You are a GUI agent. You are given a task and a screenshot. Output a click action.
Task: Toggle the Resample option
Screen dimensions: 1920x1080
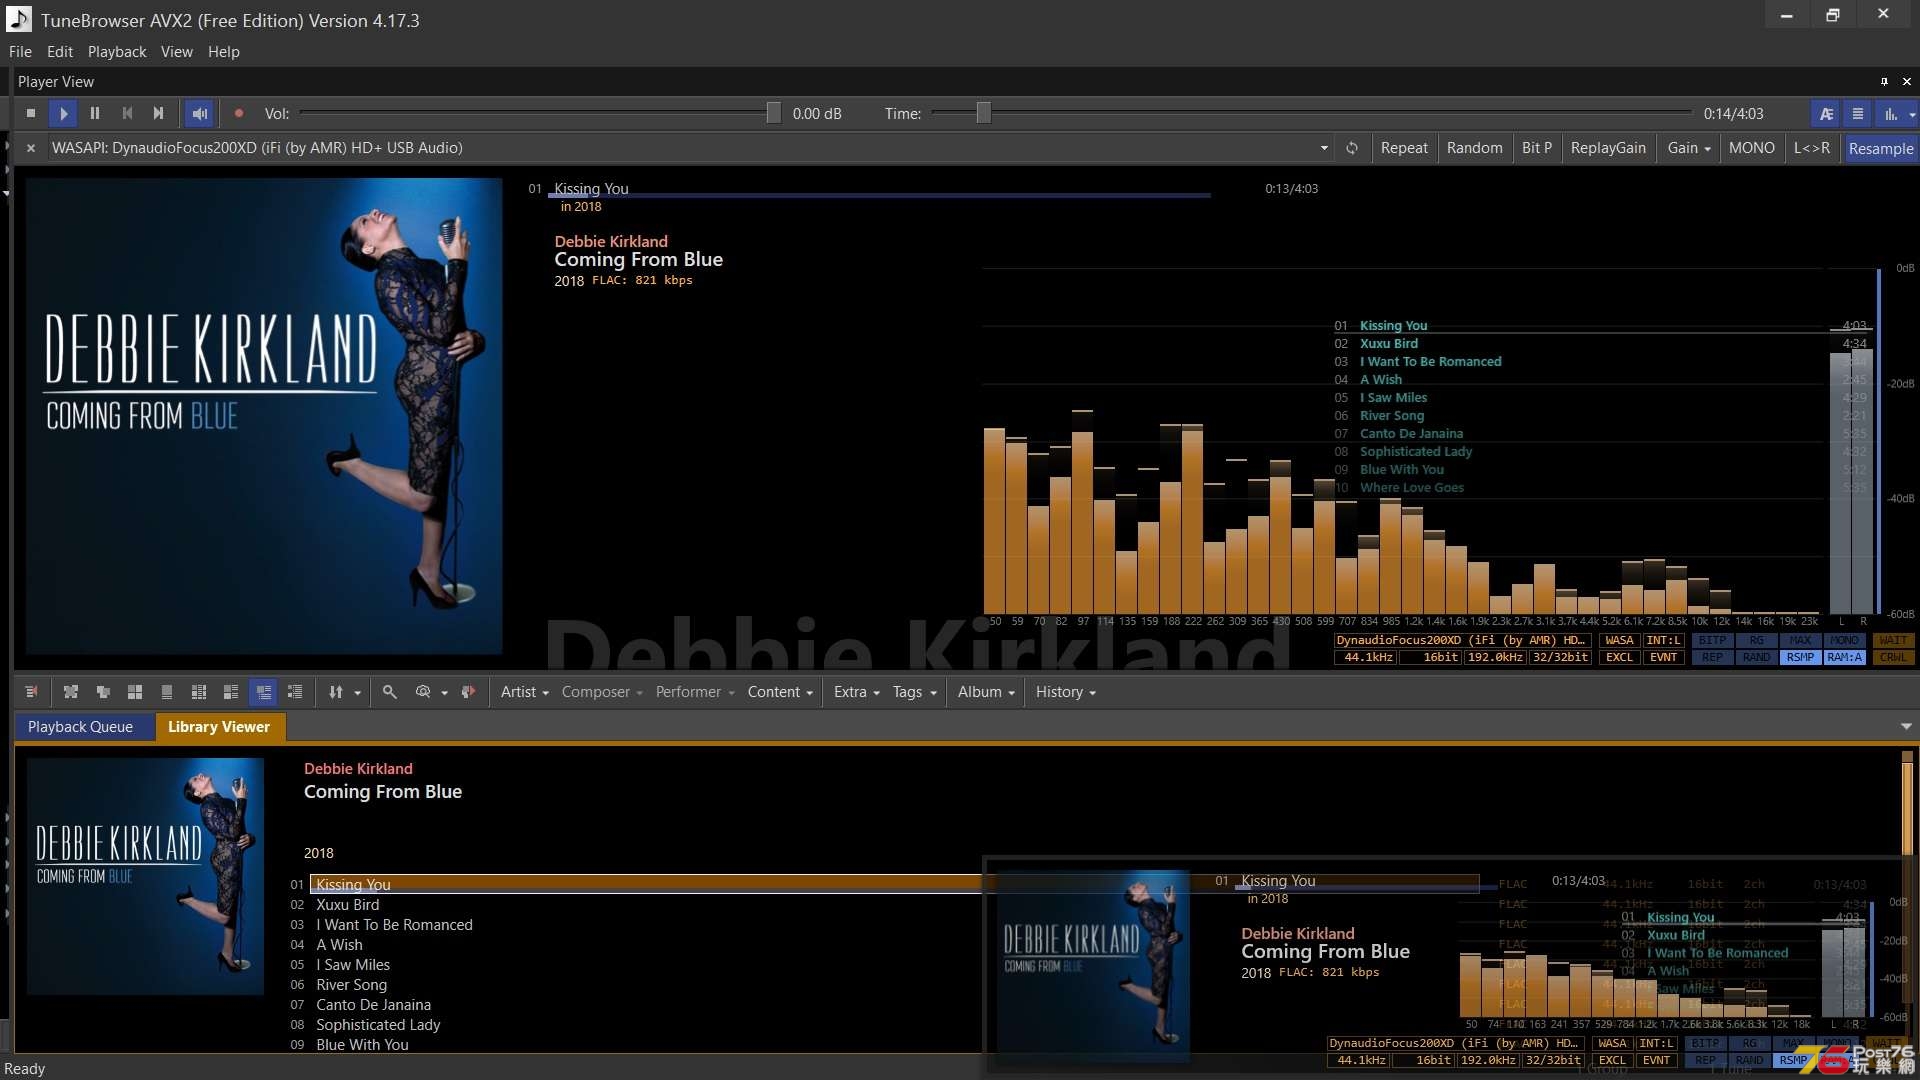click(1880, 148)
